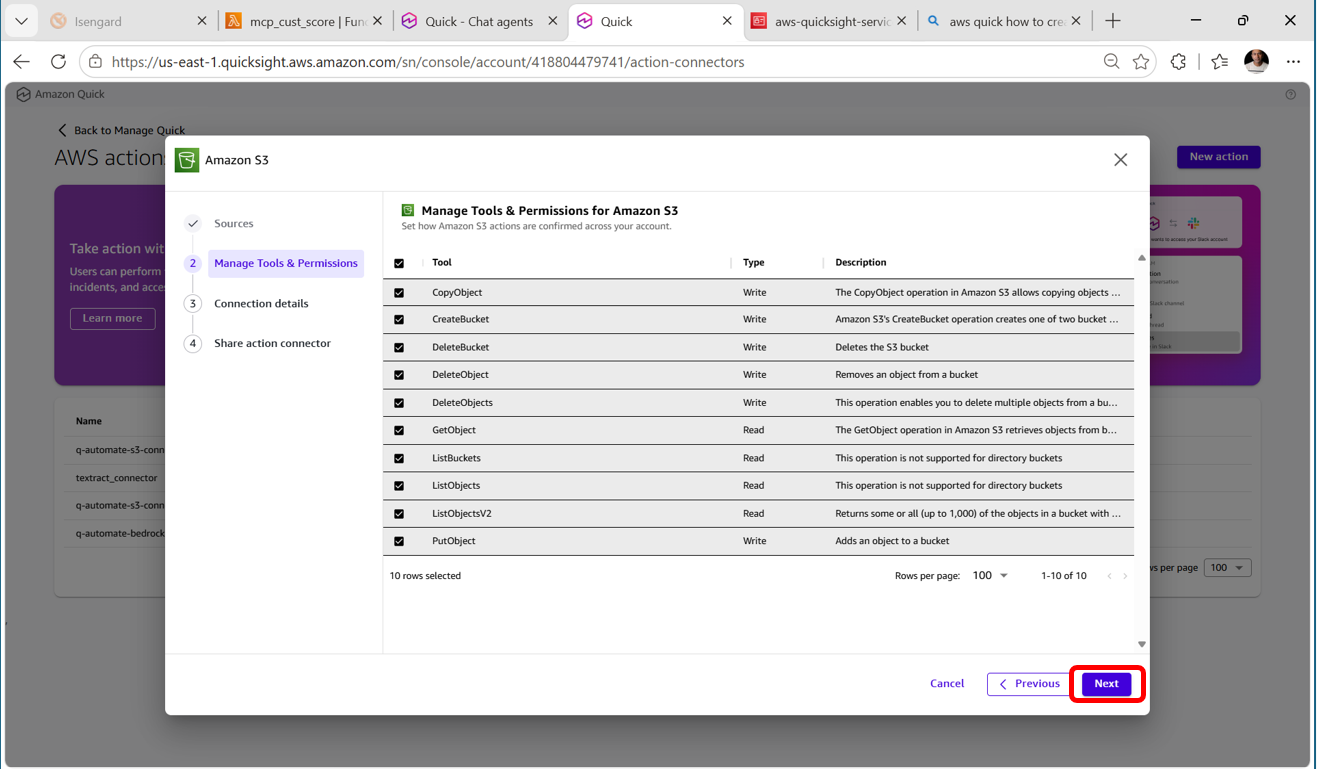Open help icon in Amazon Quick header
Screen dimensions: 1318x769
tap(1290, 95)
